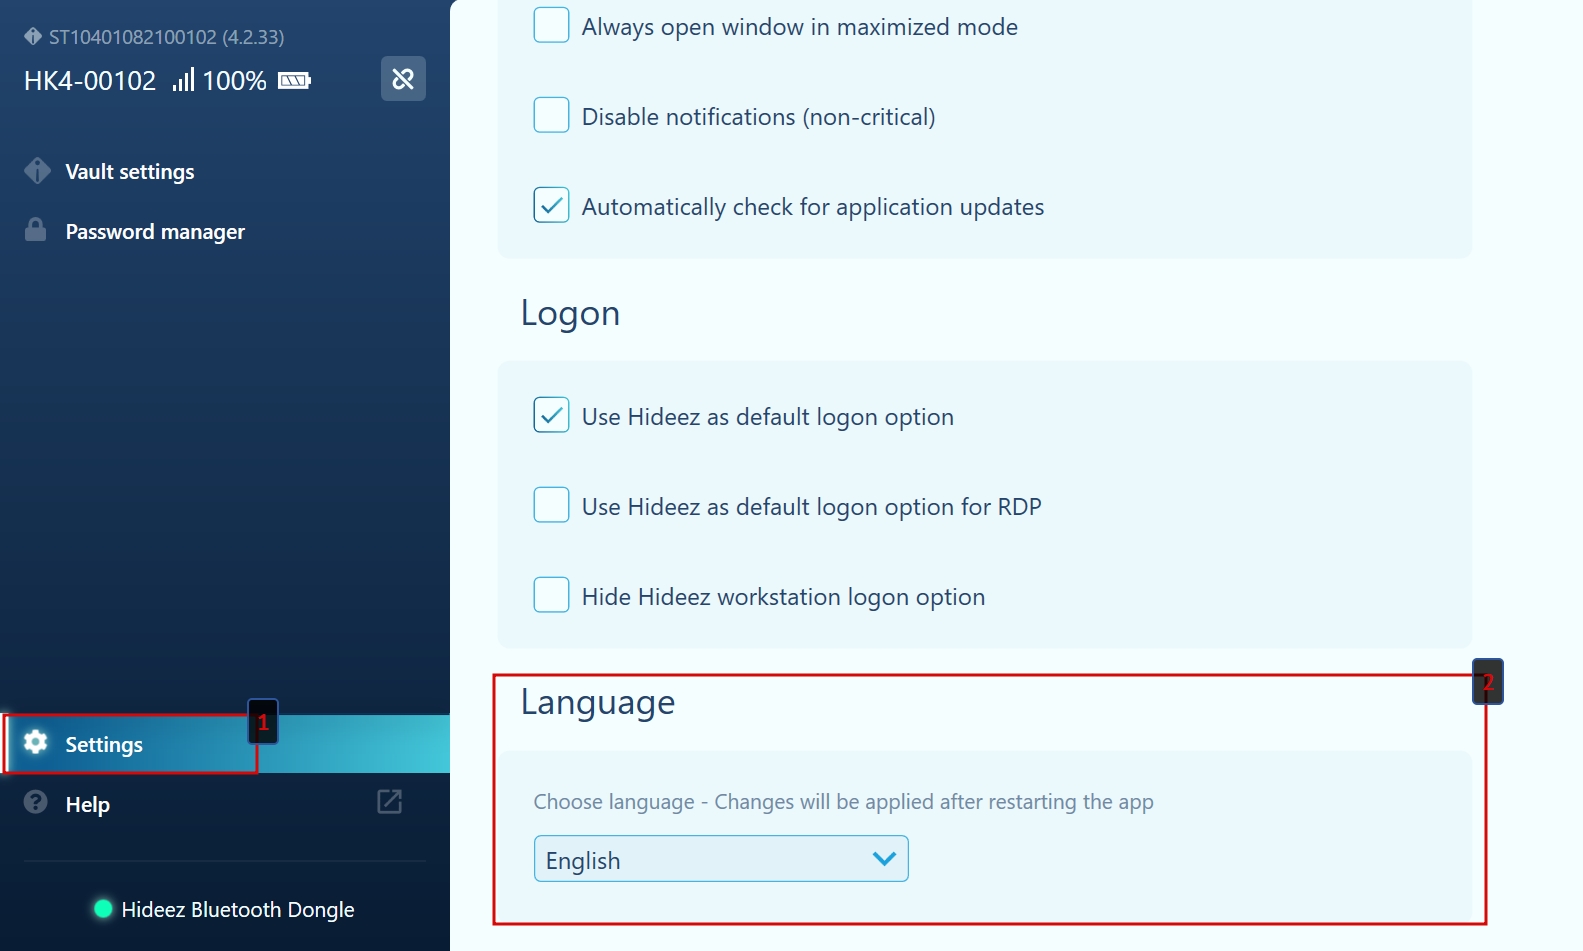This screenshot has height=951, width=1583.
Task: Open the English language dropdown
Action: (720, 859)
